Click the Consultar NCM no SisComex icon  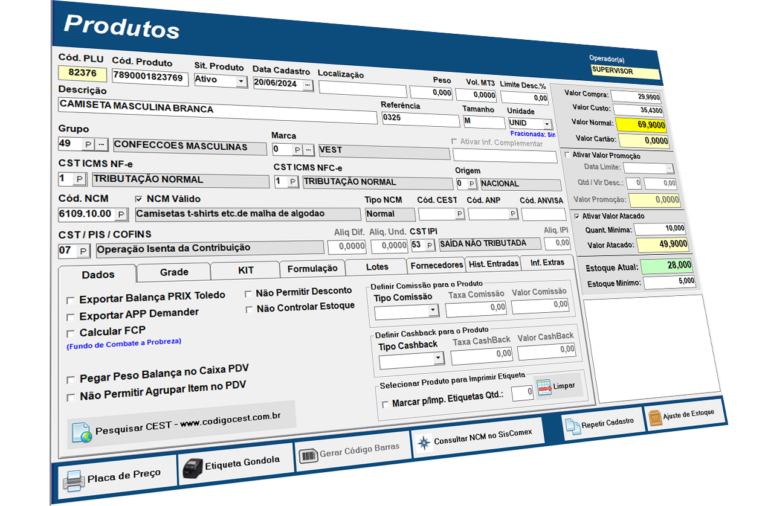coord(423,443)
